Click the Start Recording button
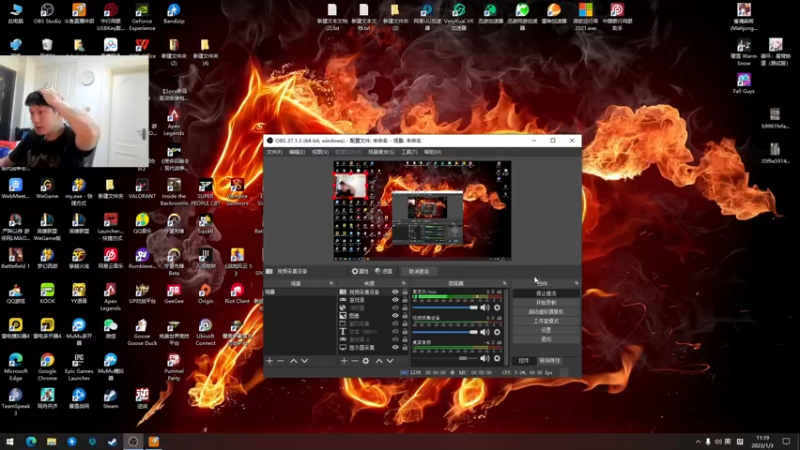Viewport: 800px width, 450px height. [x=546, y=302]
